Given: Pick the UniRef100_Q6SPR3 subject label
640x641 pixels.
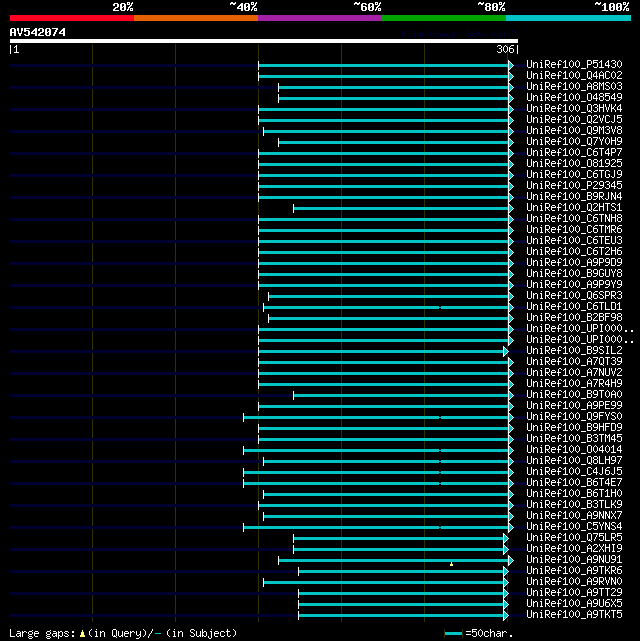Looking at the screenshot, I should coord(574,296).
